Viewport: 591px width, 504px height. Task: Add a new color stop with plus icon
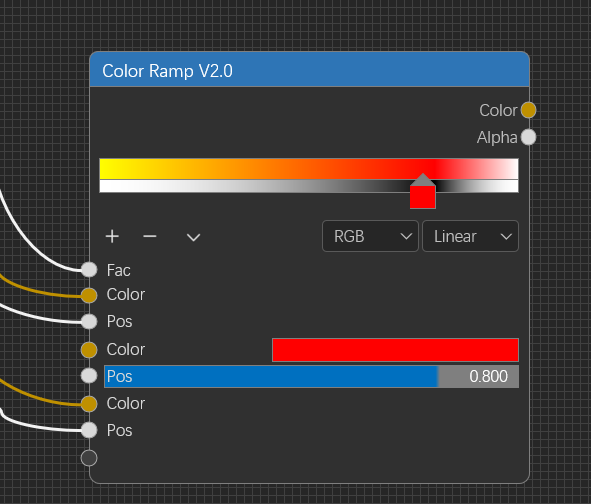(x=112, y=237)
